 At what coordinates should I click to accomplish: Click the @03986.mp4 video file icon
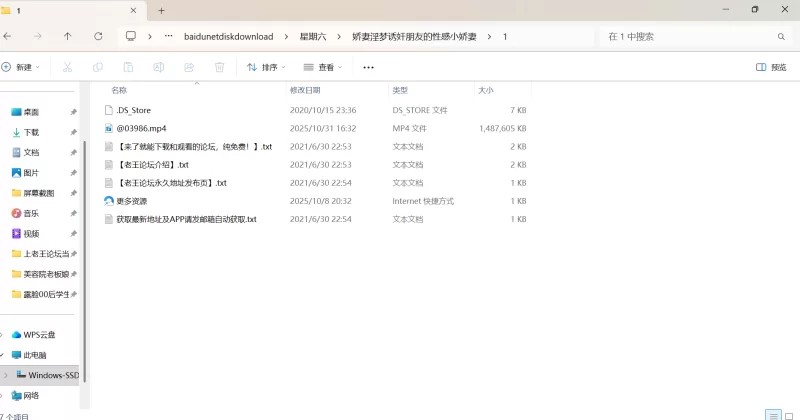(109, 129)
